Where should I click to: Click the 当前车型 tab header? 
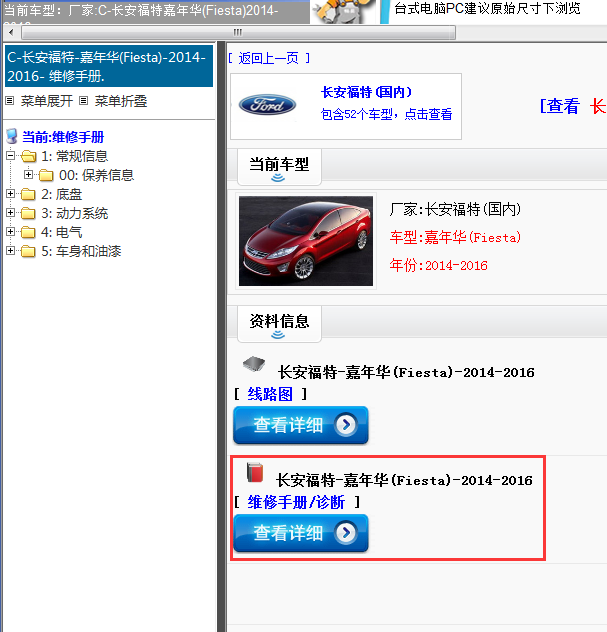279,166
